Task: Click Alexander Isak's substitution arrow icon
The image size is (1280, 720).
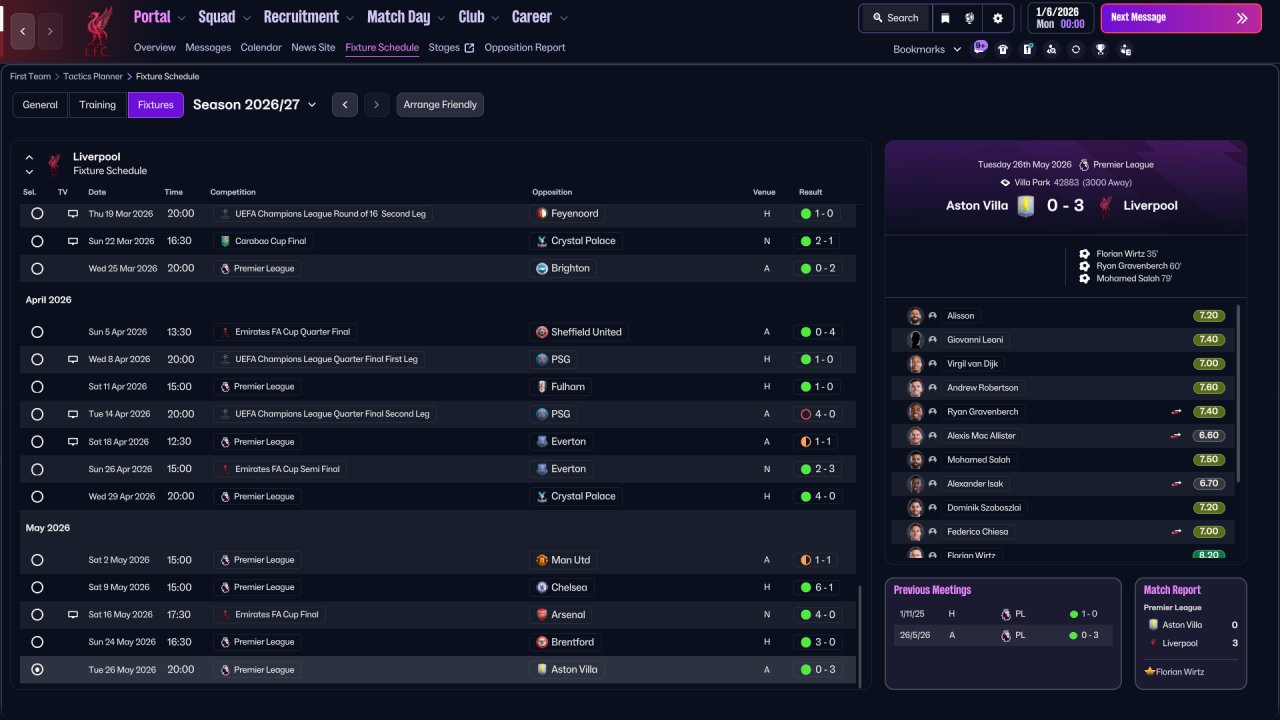Action: (x=1177, y=484)
